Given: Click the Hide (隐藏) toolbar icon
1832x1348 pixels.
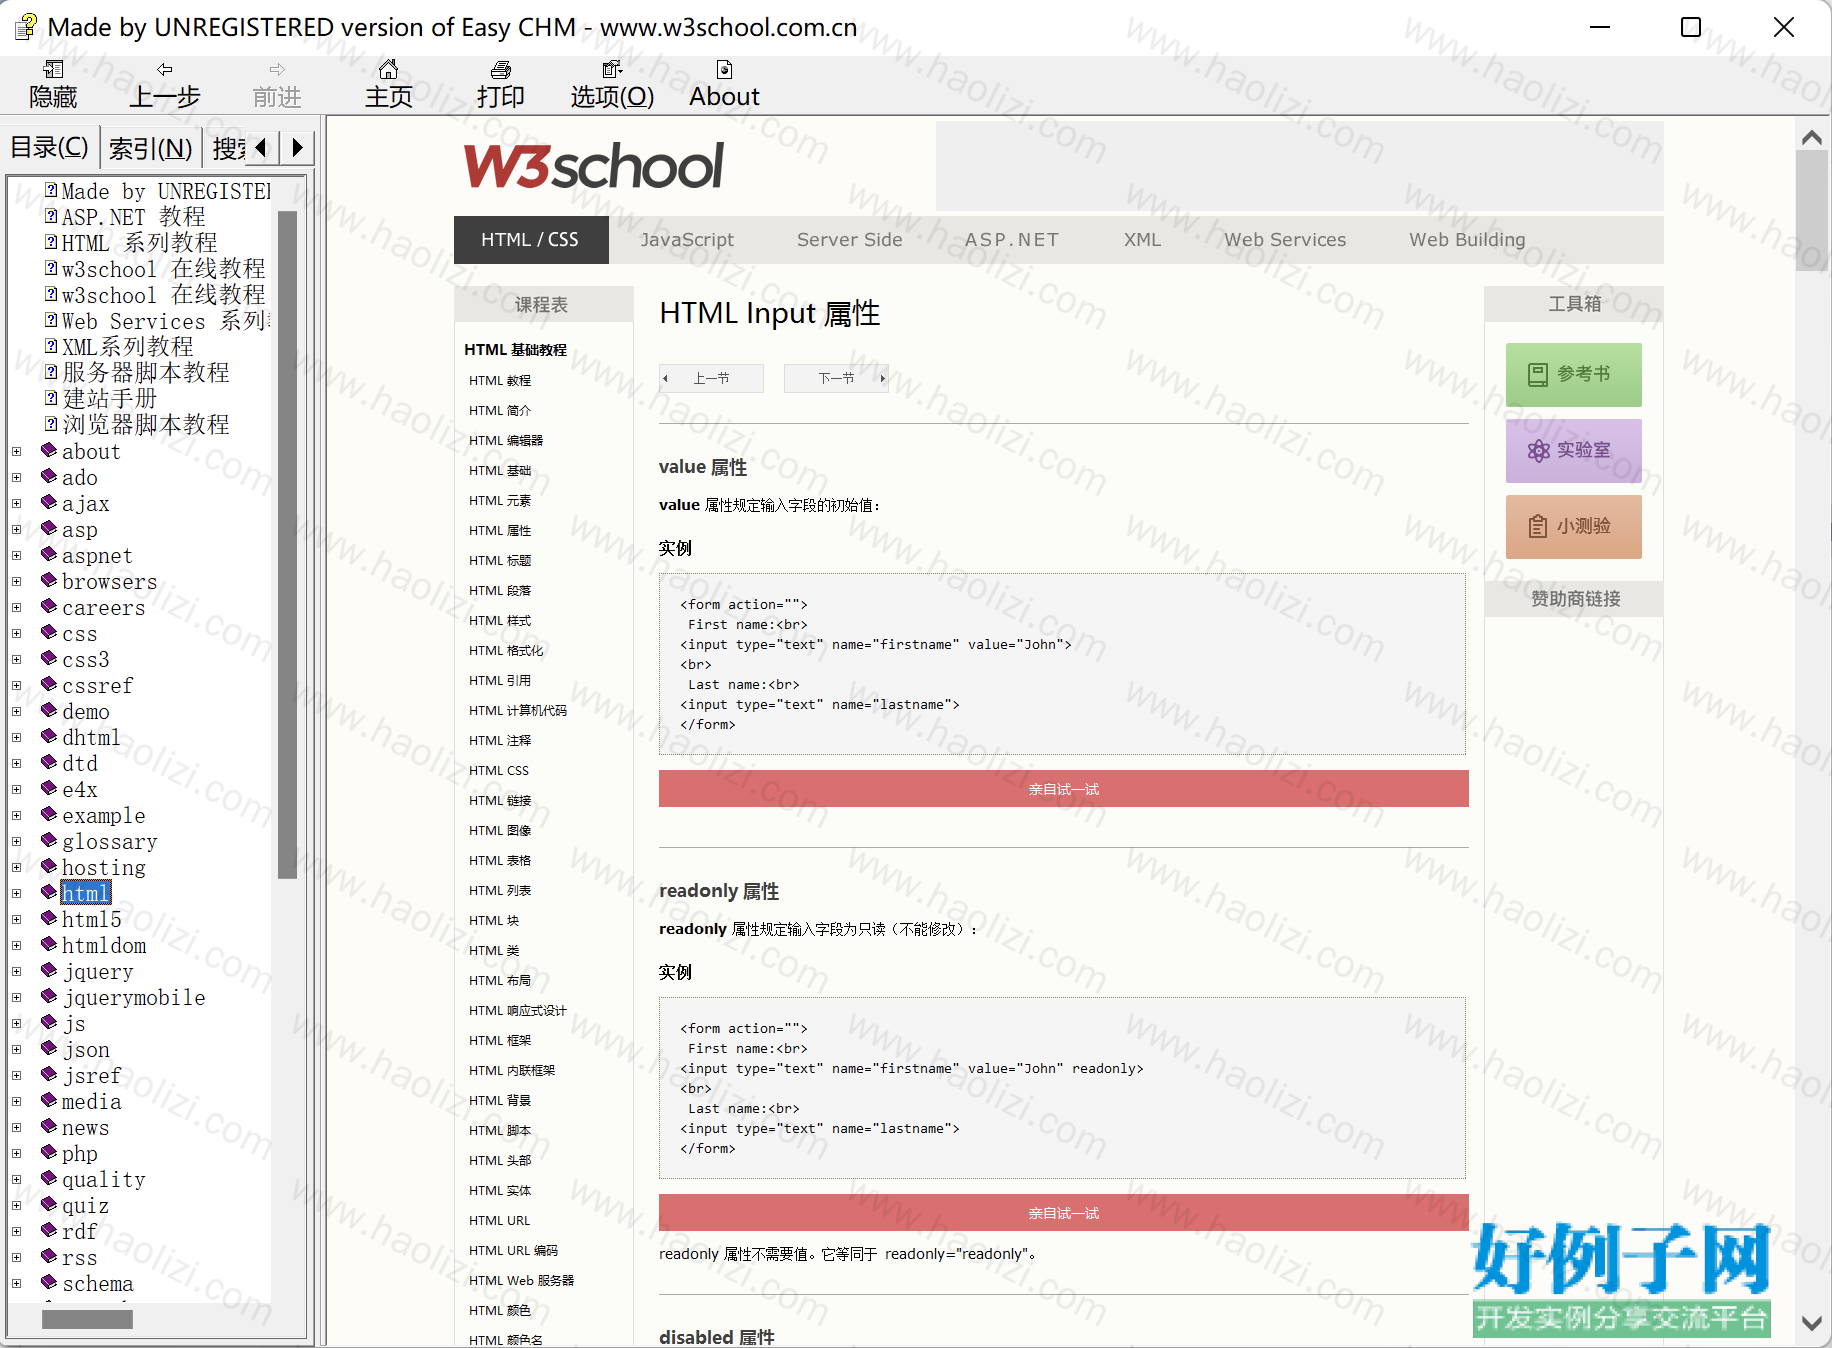Looking at the screenshot, I should pyautogui.click(x=53, y=69).
